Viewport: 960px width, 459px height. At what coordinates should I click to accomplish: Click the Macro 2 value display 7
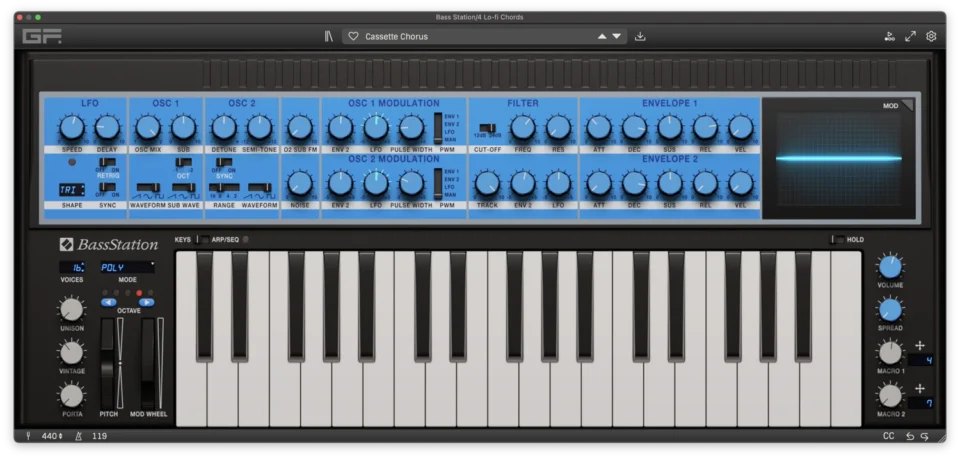[x=921, y=403]
